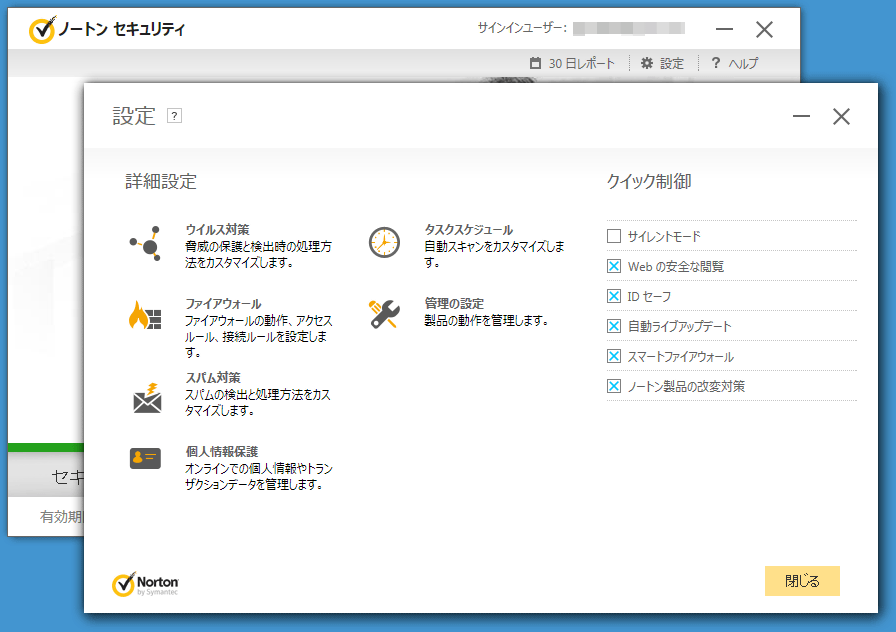This screenshot has width=896, height=632.
Task: Minimize the 設定 dialog window
Action: (801, 117)
